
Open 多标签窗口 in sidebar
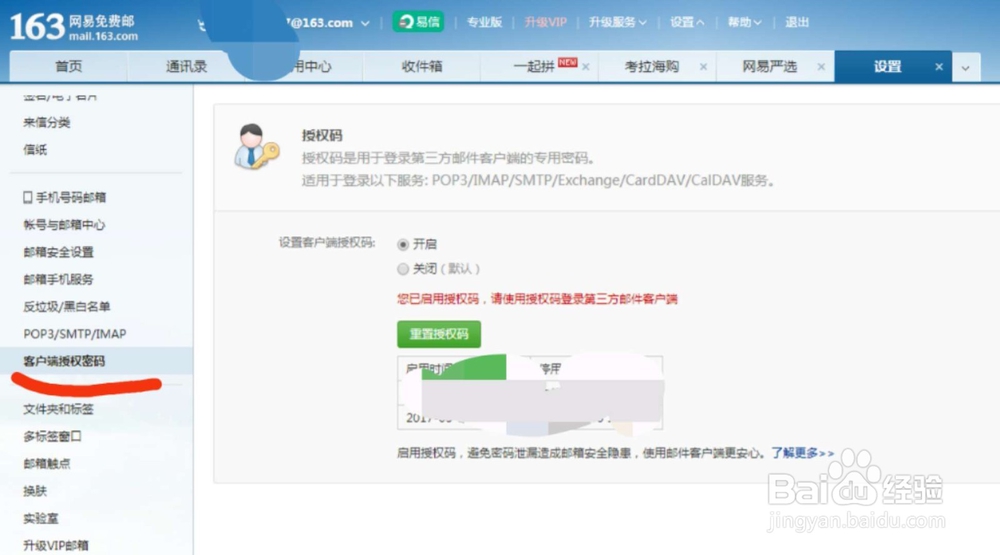click(52, 437)
